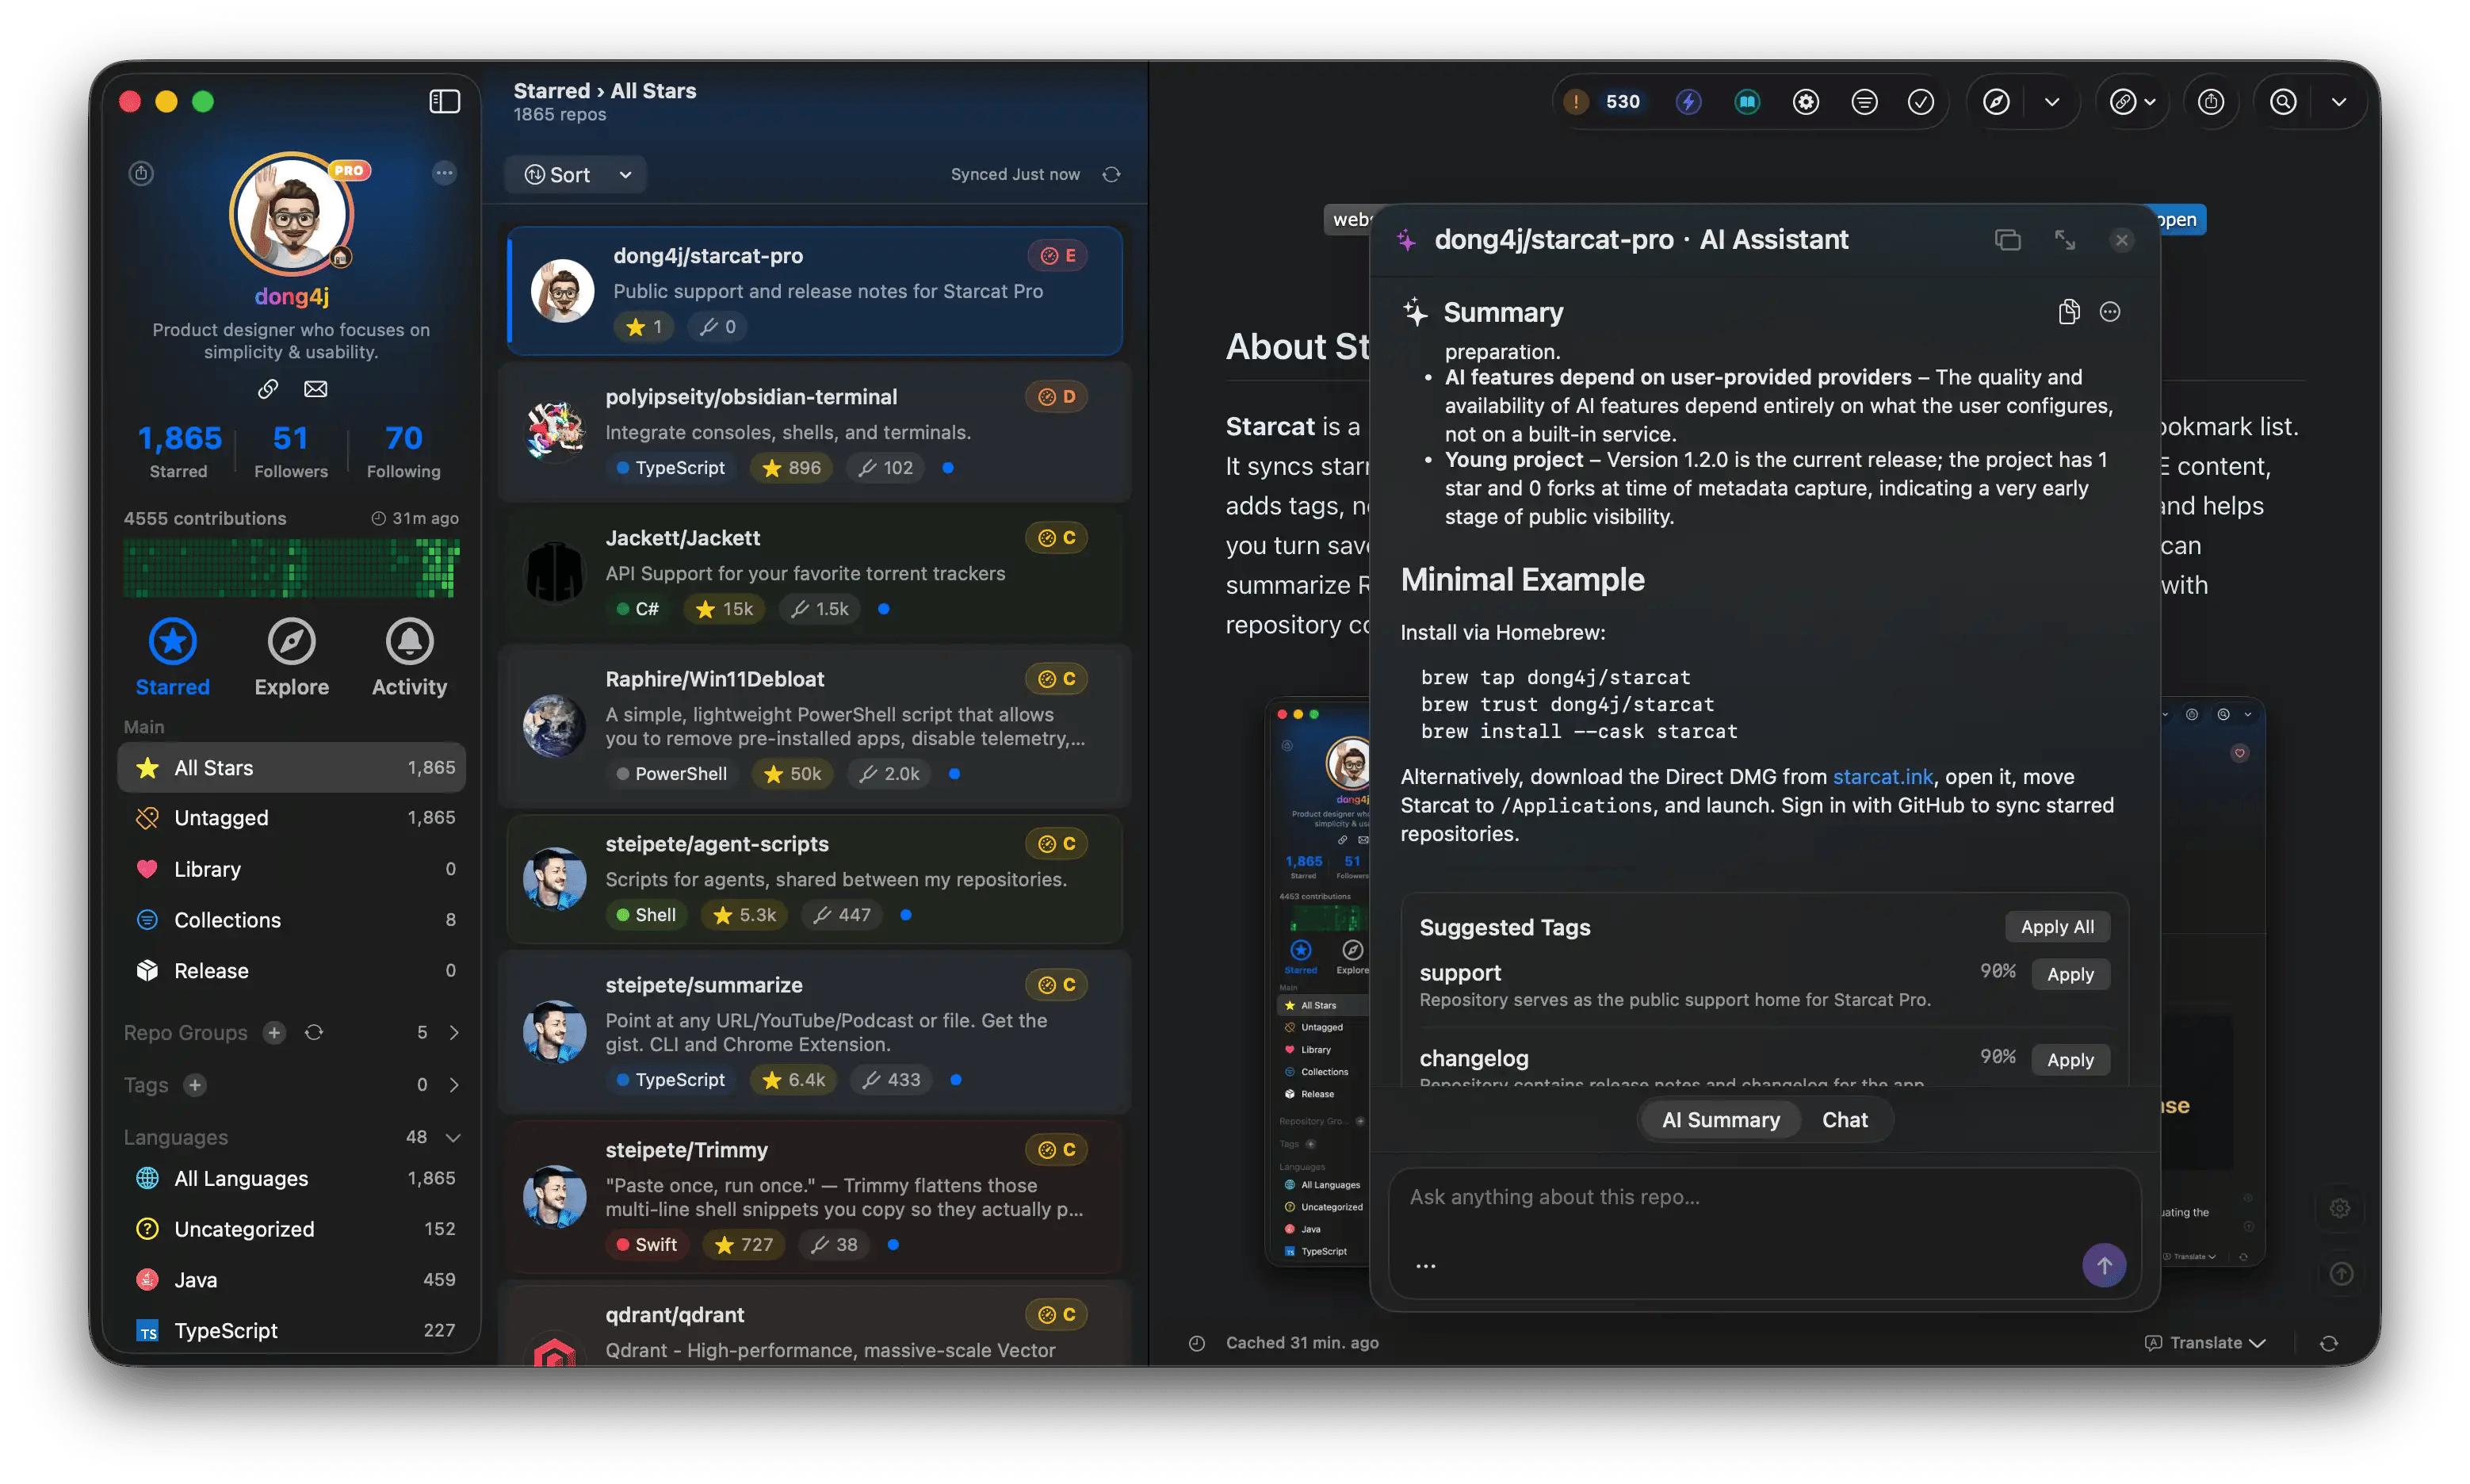The height and width of the screenshot is (1484, 2470).
Task: Open polyipseity/obsidian-terminal repo card
Action: (x=815, y=432)
